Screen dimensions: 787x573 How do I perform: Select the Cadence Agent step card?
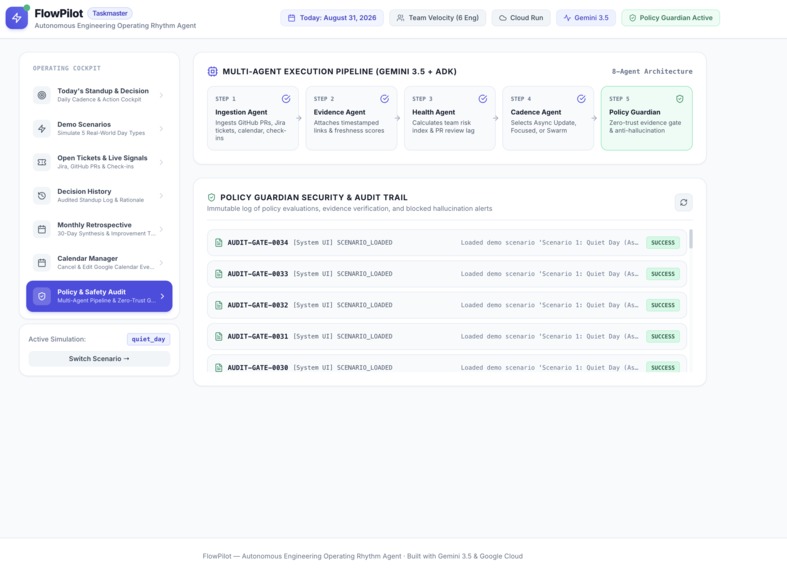coord(548,118)
